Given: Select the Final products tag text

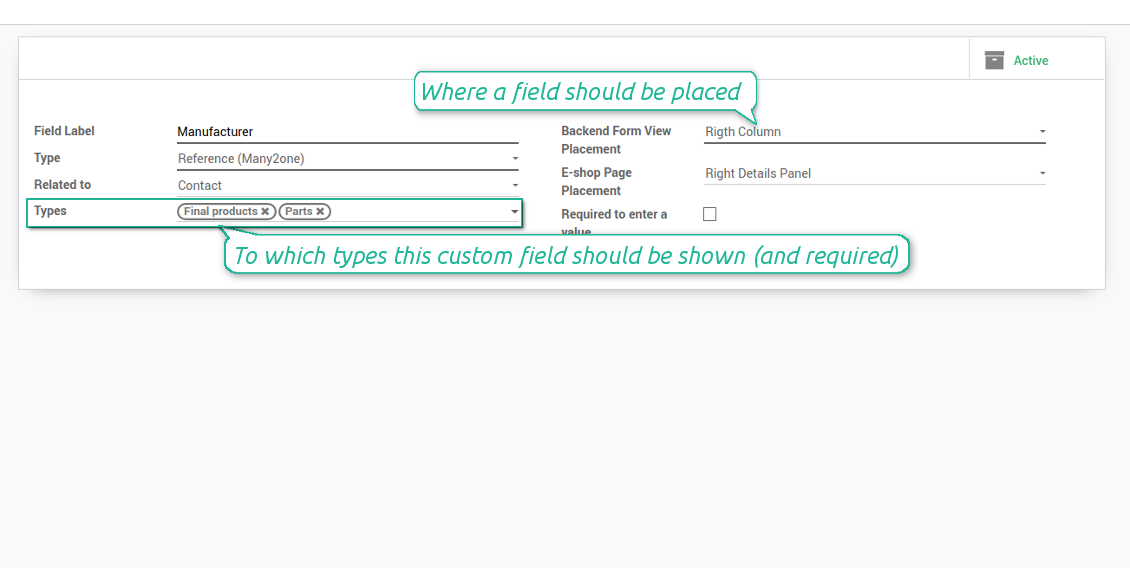Looking at the screenshot, I should (221, 211).
